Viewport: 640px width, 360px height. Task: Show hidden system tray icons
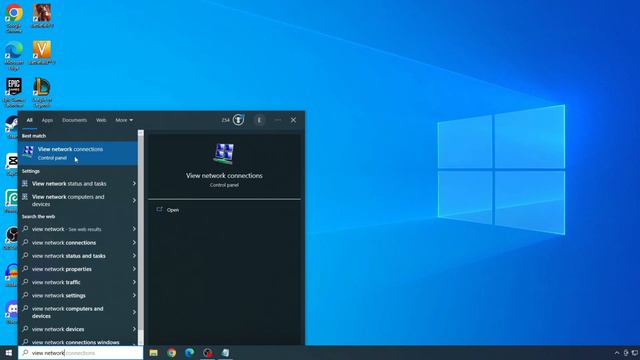point(617,353)
